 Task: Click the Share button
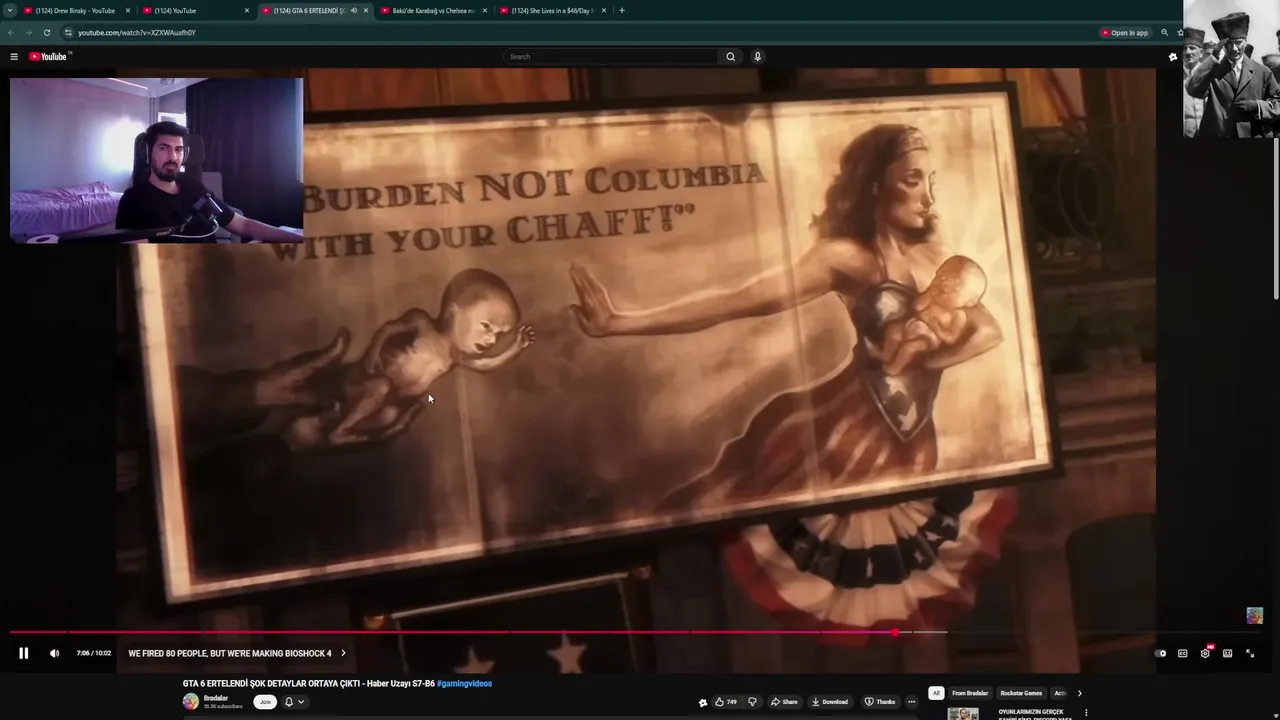[784, 702]
